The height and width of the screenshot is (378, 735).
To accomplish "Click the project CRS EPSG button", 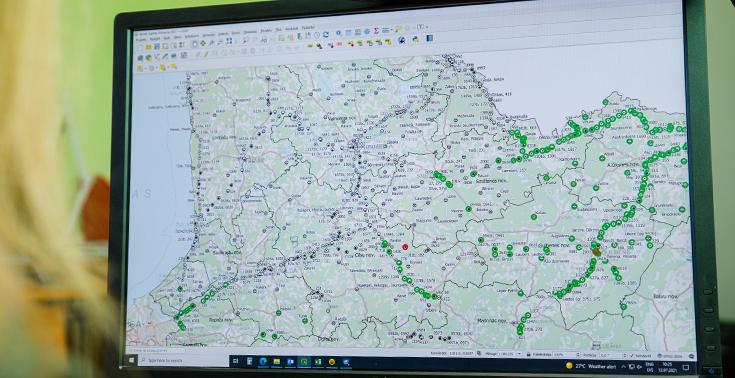I will point(670,356).
